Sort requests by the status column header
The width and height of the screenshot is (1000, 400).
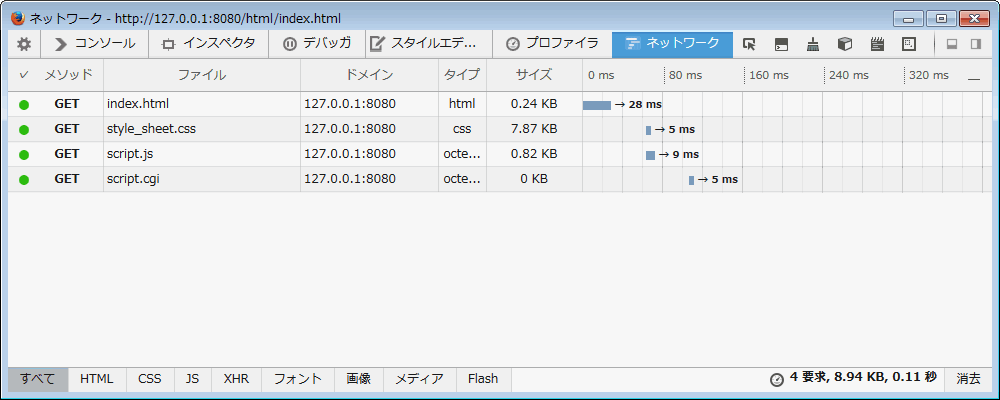[x=24, y=75]
